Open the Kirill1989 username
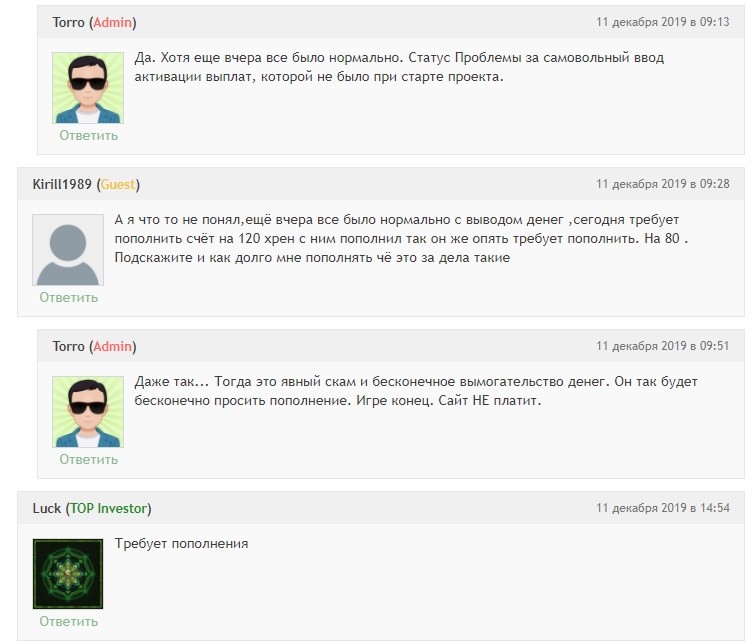The height and width of the screenshot is (643, 755). coord(62,184)
